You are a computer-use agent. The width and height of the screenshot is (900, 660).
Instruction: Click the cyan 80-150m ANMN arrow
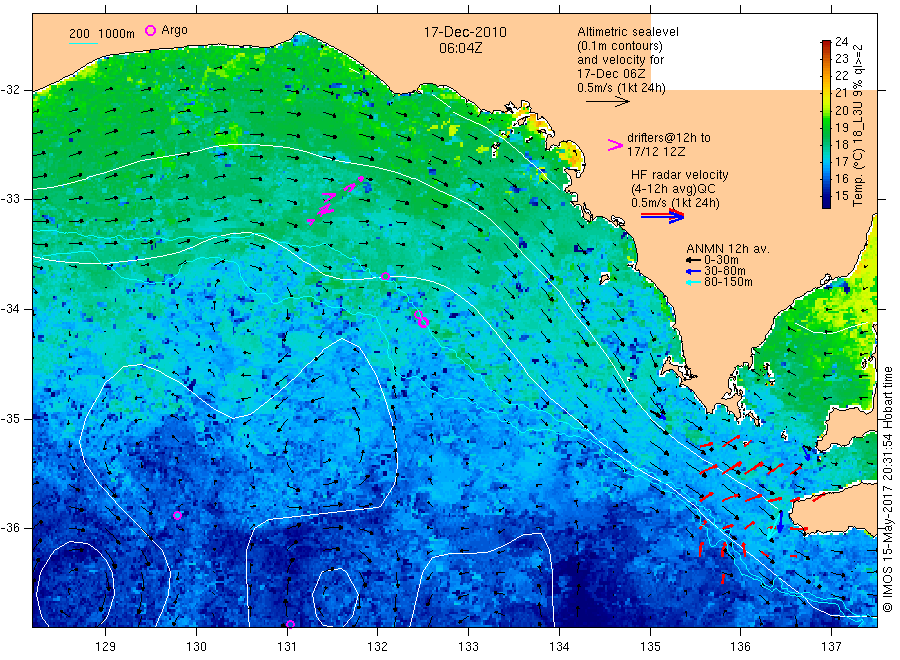tap(693, 282)
